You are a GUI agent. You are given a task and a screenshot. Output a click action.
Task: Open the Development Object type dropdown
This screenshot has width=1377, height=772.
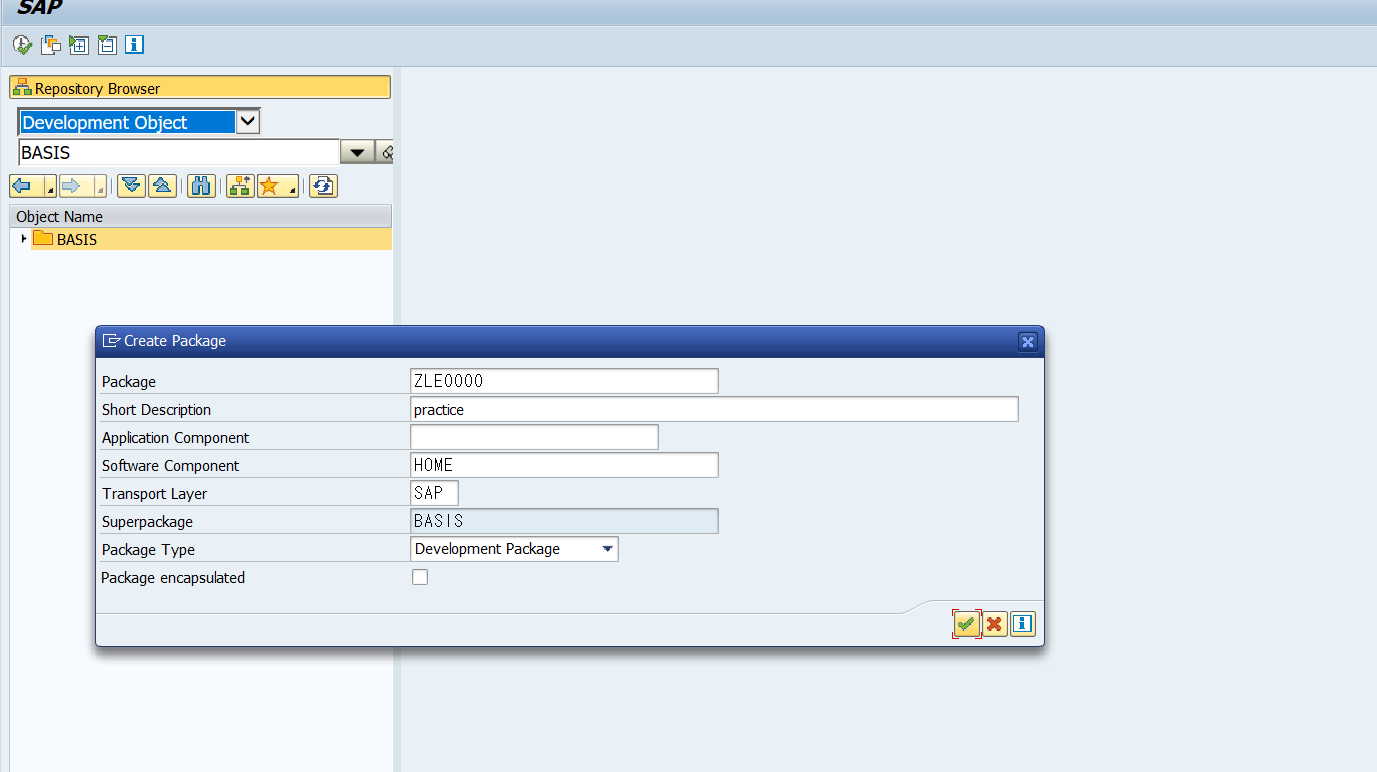248,122
